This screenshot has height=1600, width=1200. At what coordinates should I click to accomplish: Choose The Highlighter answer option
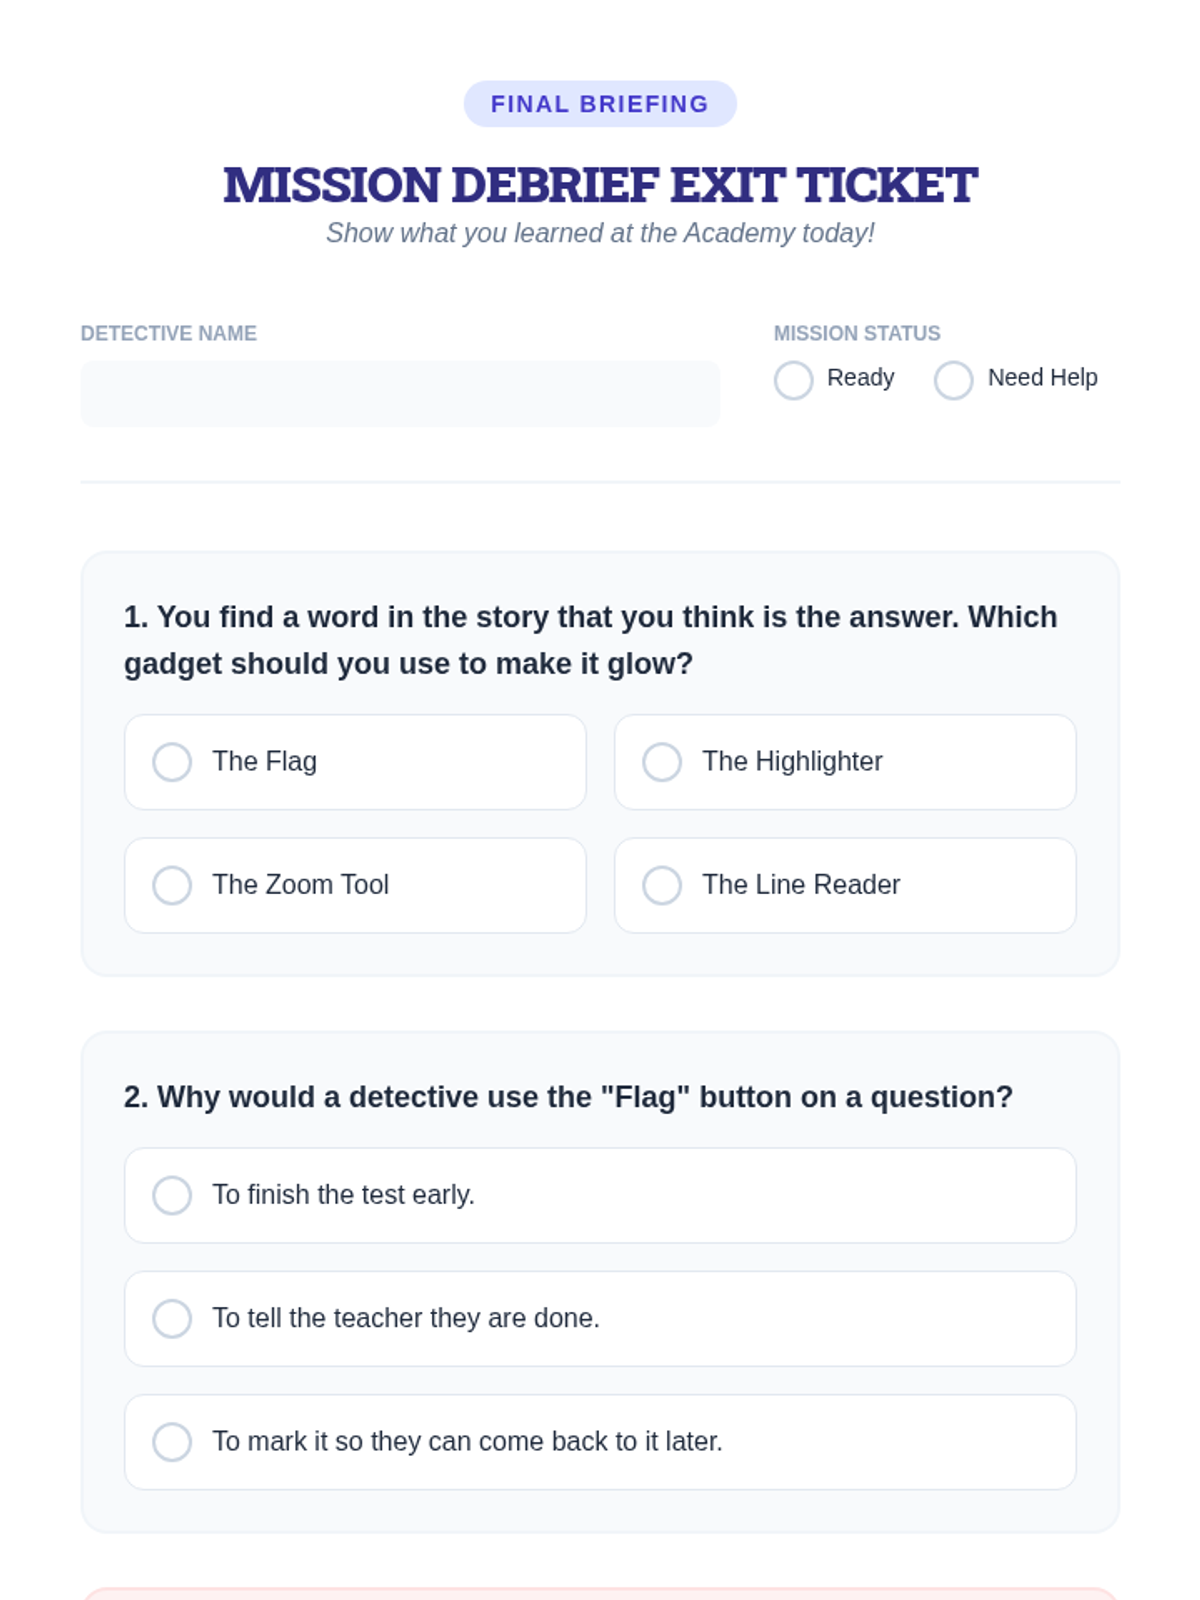(x=662, y=762)
